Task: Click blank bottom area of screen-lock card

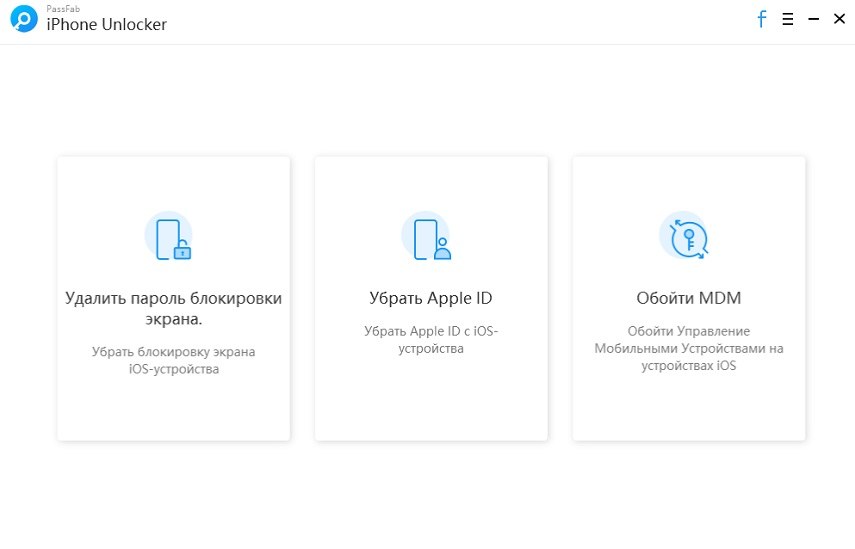Action: 173,410
